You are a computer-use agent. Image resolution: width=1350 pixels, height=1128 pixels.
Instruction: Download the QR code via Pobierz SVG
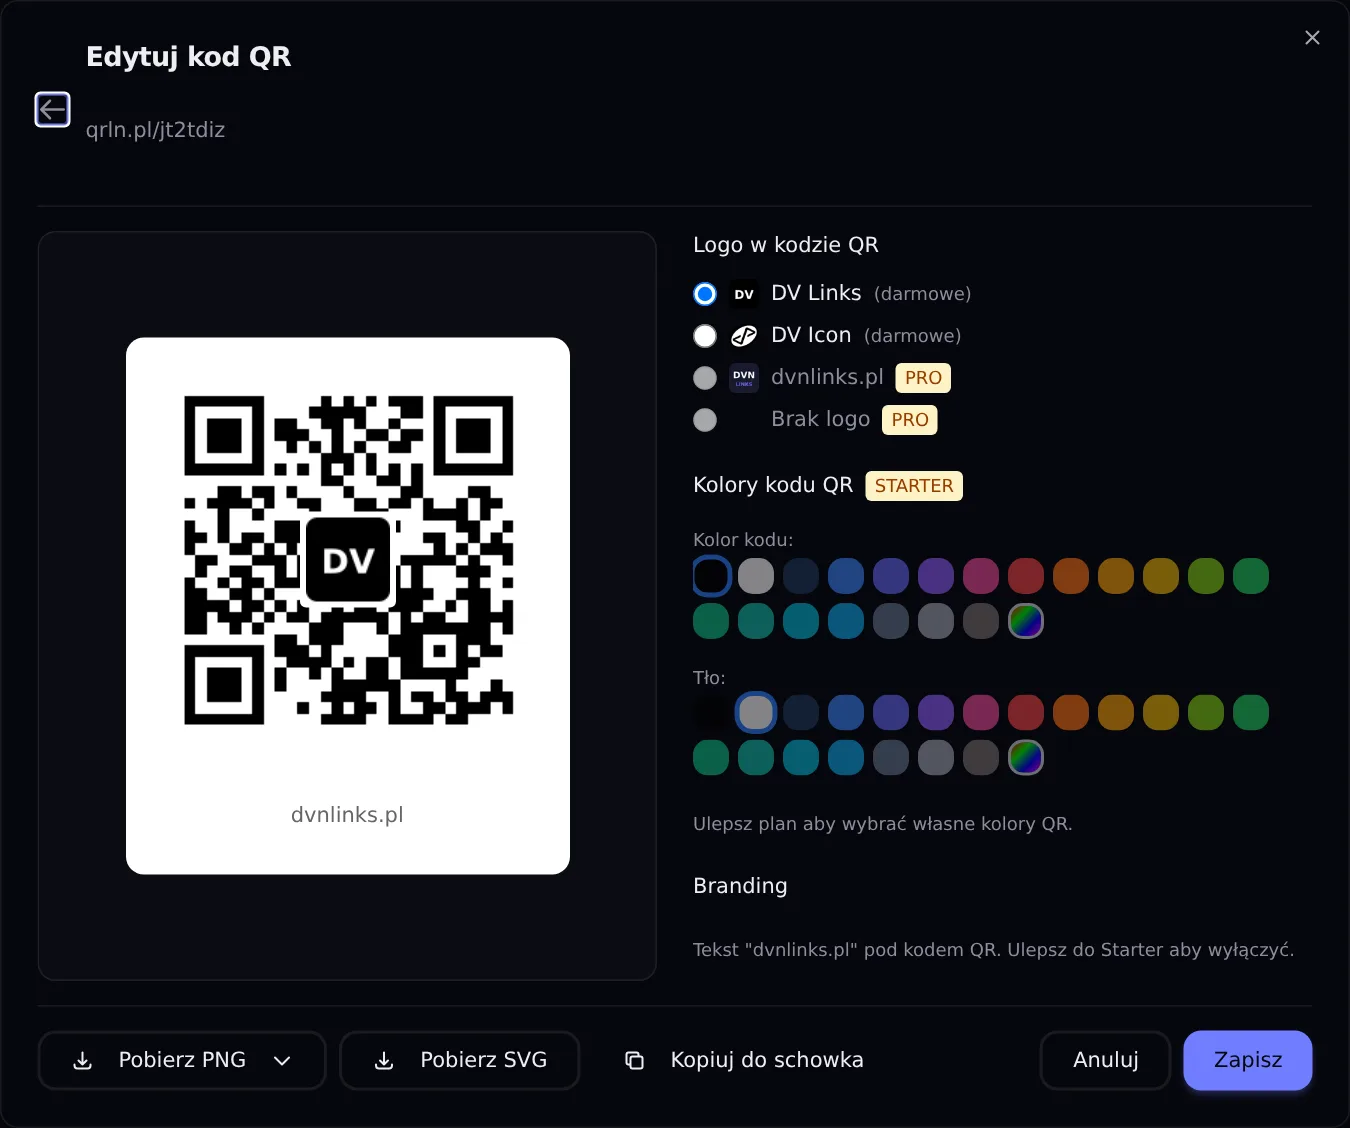(460, 1060)
